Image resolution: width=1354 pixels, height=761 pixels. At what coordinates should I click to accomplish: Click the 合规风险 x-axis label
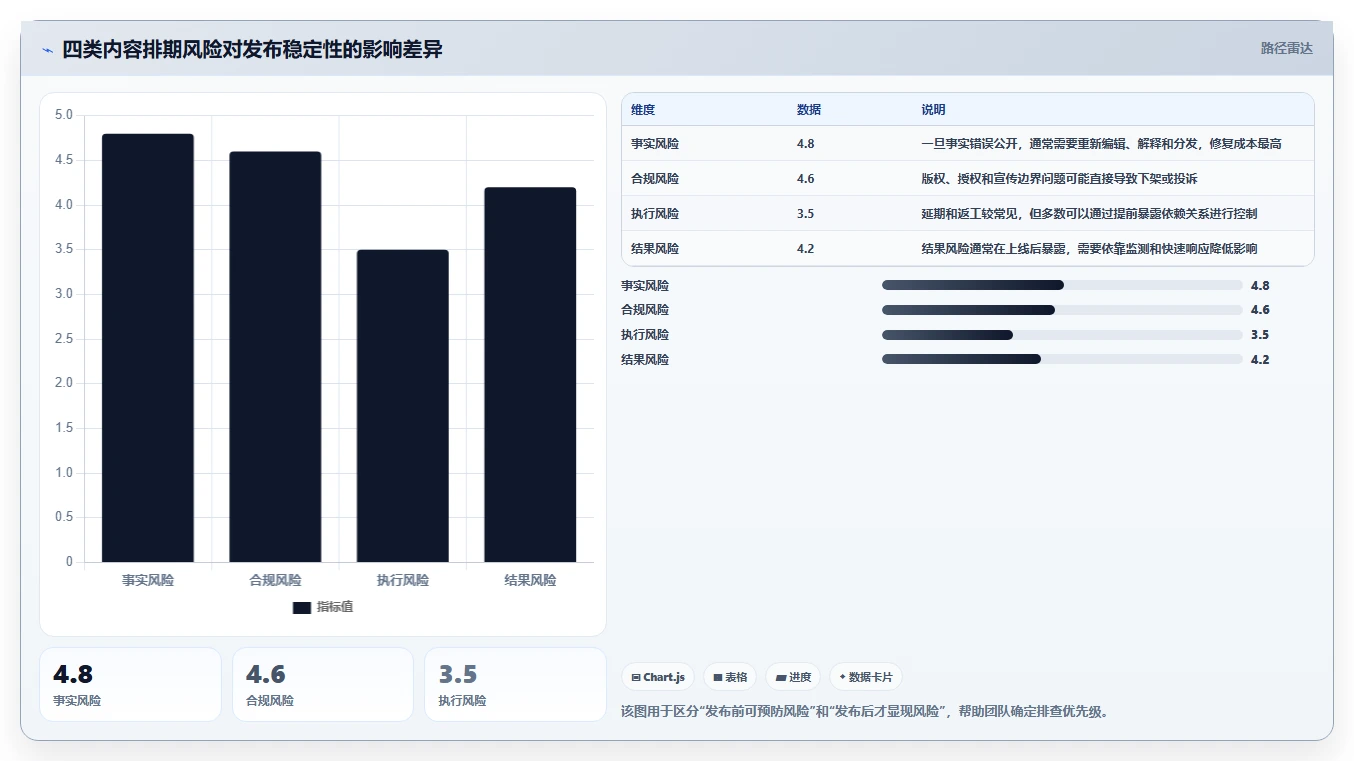(275, 580)
